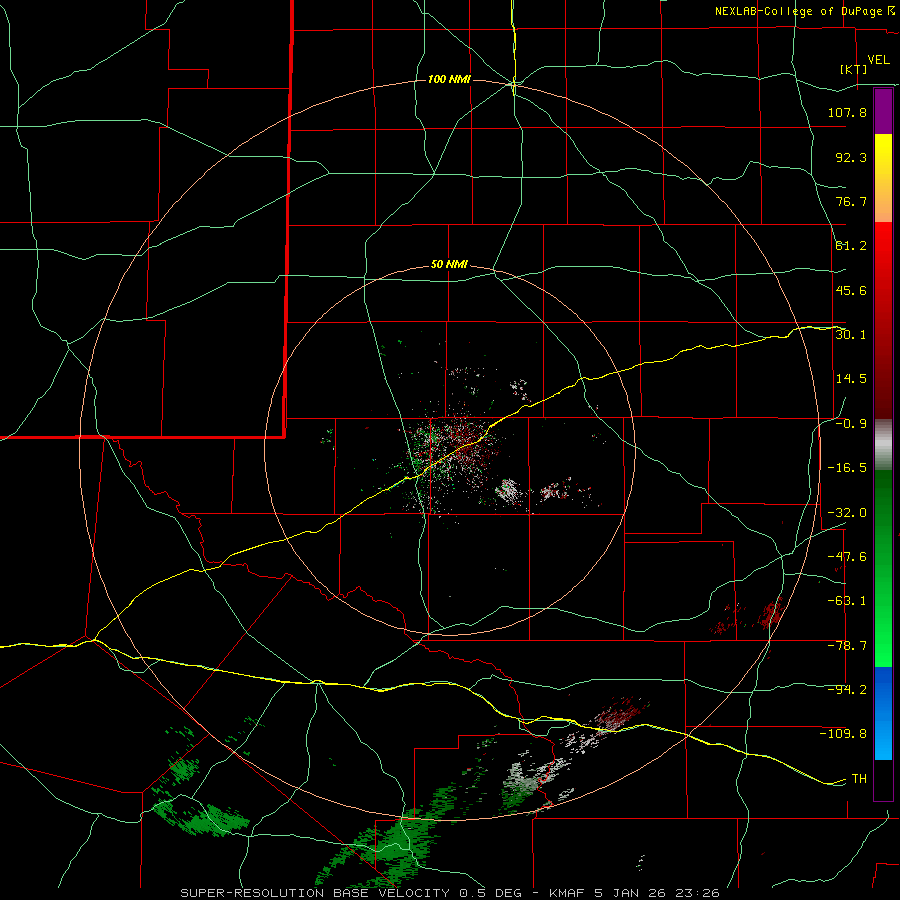The image size is (900, 900).
Task: Click the -32.0 velocity scale value
Action: click(x=847, y=513)
